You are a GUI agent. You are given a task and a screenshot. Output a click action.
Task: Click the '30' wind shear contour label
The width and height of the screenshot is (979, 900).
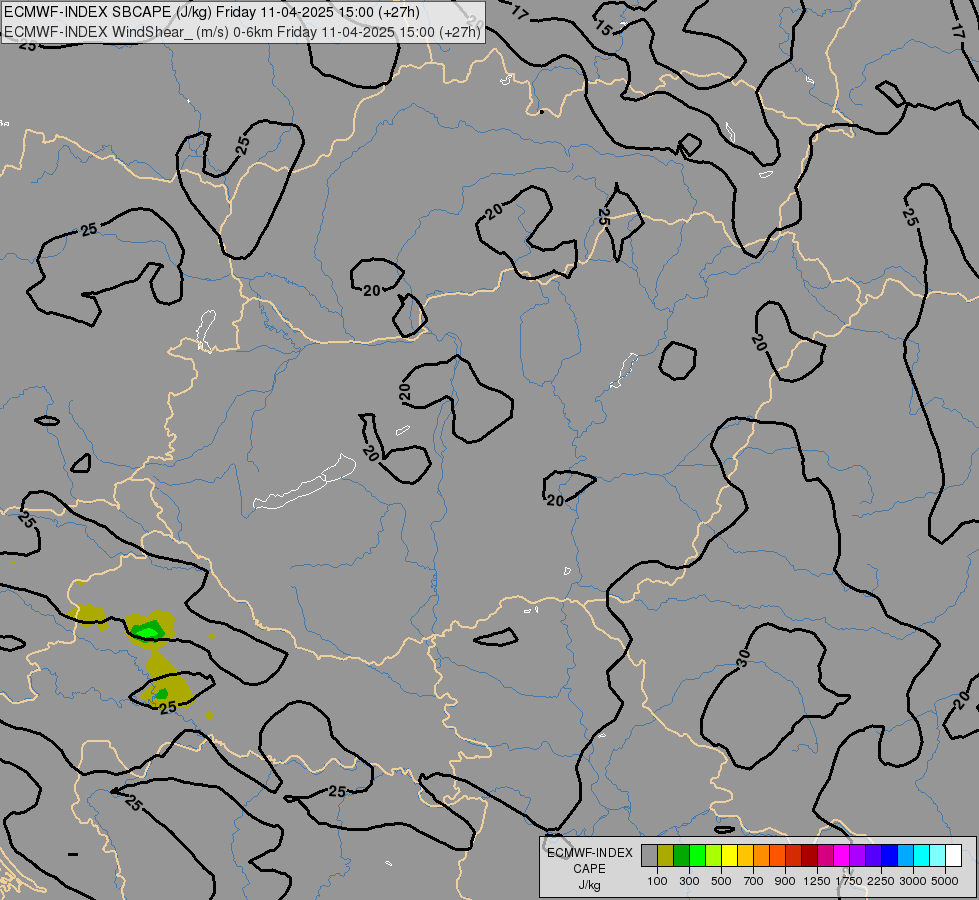click(x=742, y=658)
